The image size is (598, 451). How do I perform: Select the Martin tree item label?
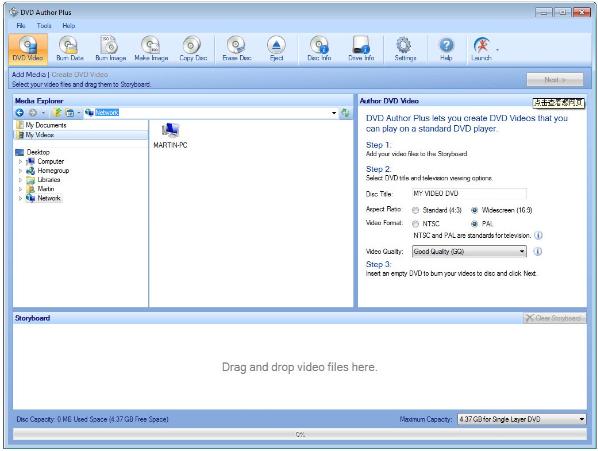point(46,189)
